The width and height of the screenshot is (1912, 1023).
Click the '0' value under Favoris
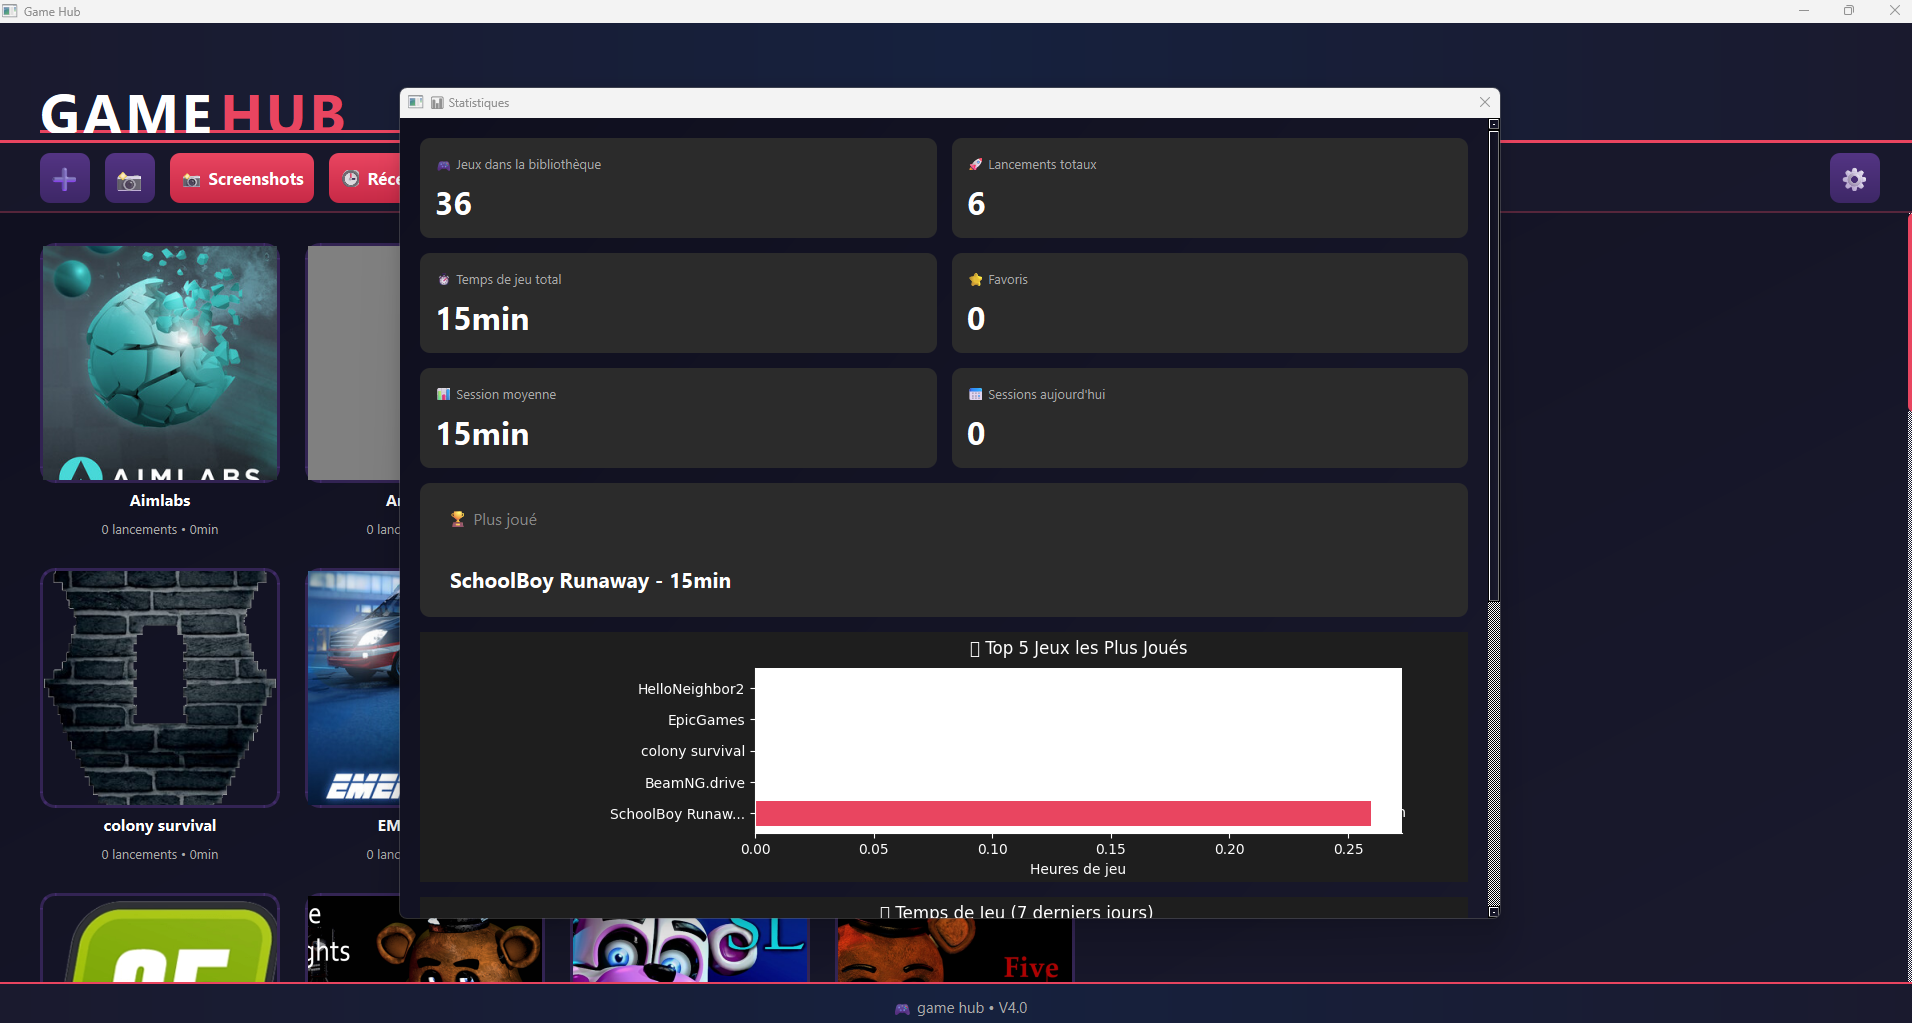point(977,319)
